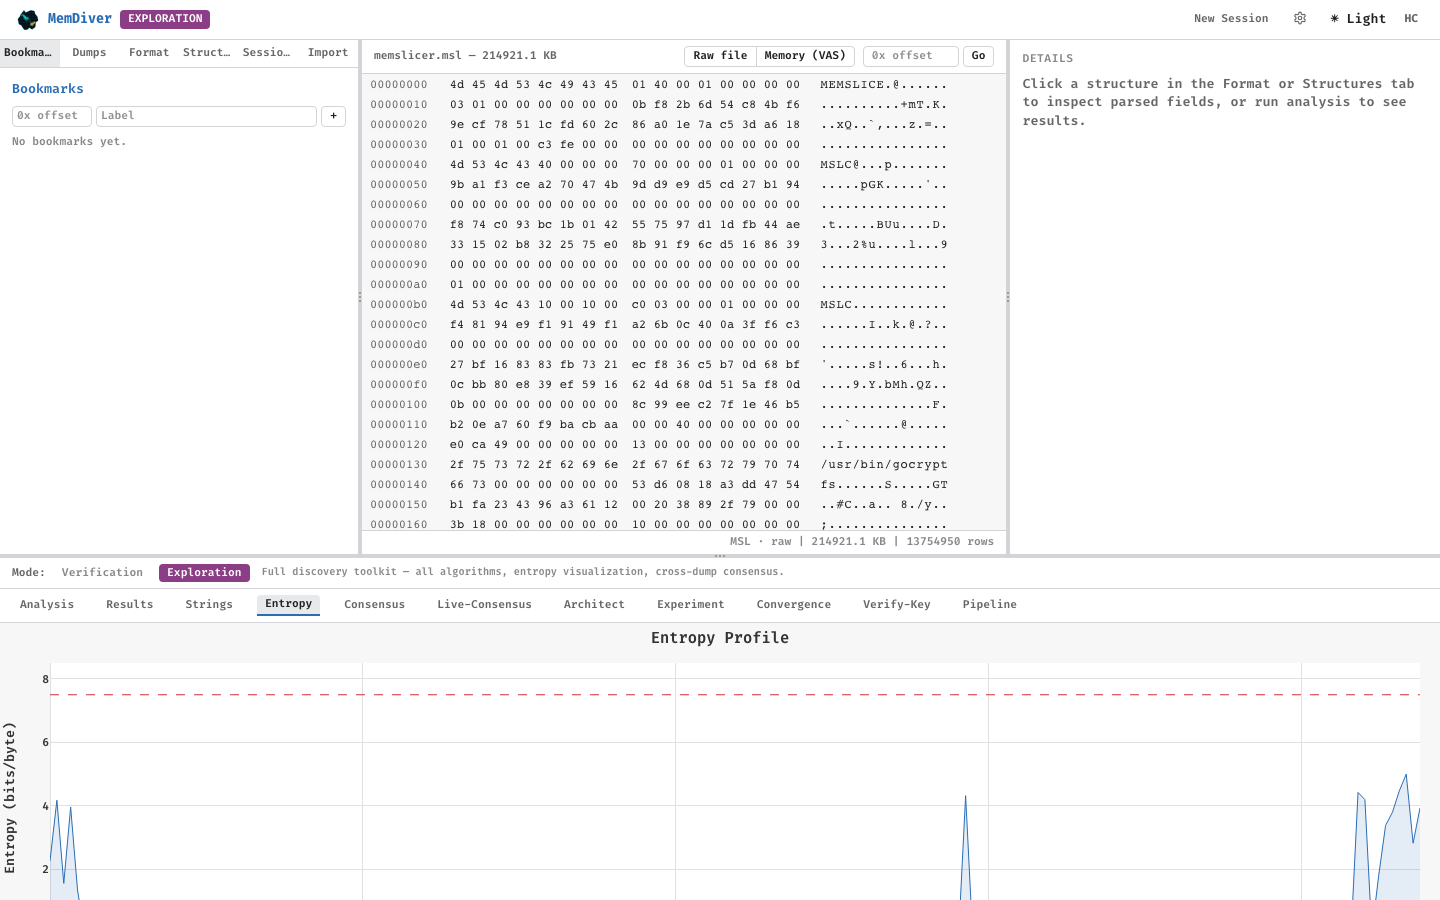This screenshot has width=1440, height=900.
Task: Open the Architect tab
Action: 594,605
